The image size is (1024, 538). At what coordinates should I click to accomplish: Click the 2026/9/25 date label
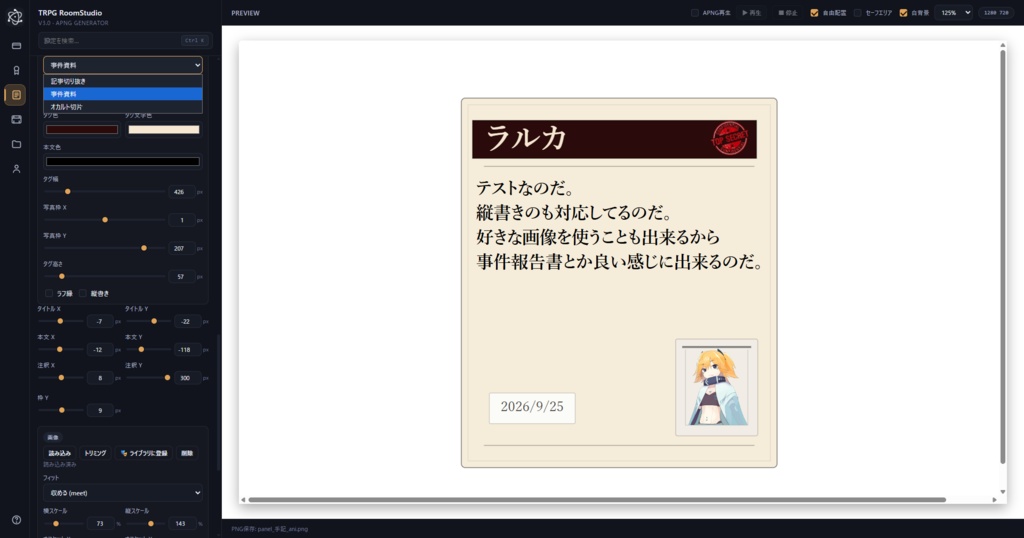point(532,407)
